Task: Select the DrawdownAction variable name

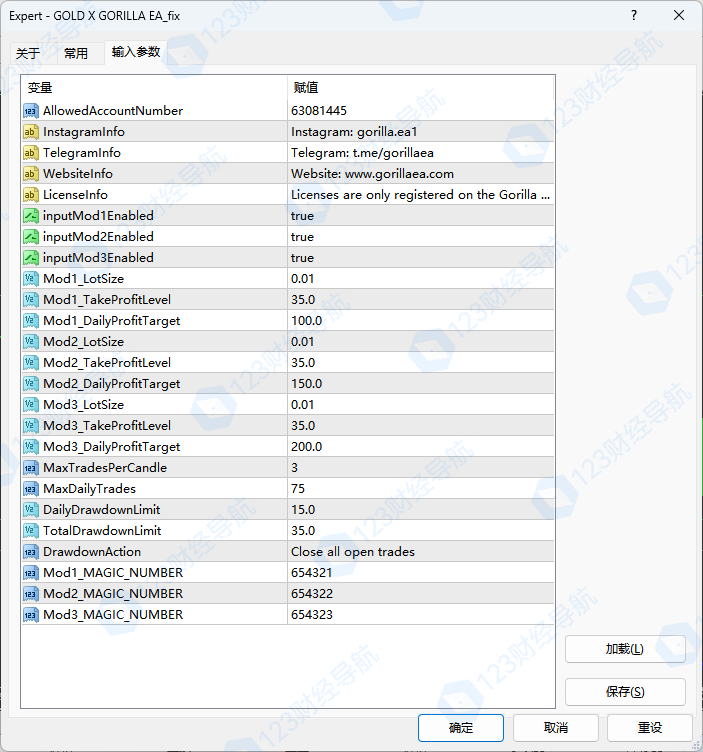Action: (92, 552)
